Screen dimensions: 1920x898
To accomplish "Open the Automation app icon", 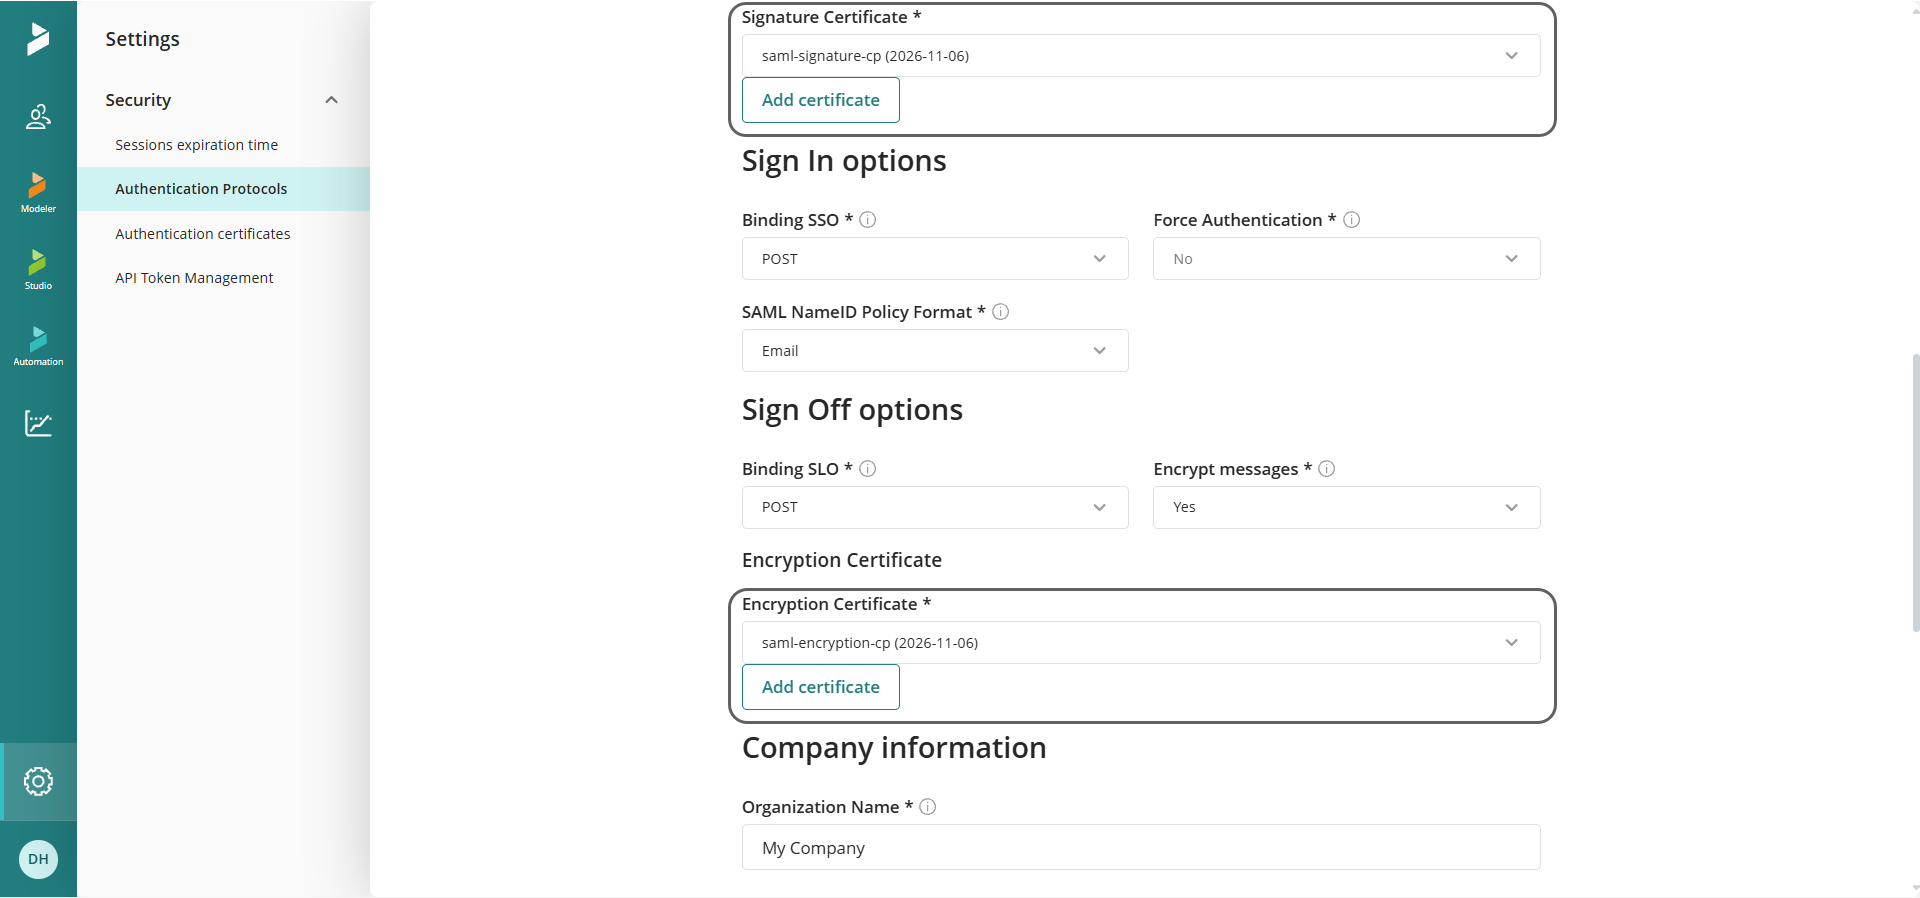I will tap(38, 346).
